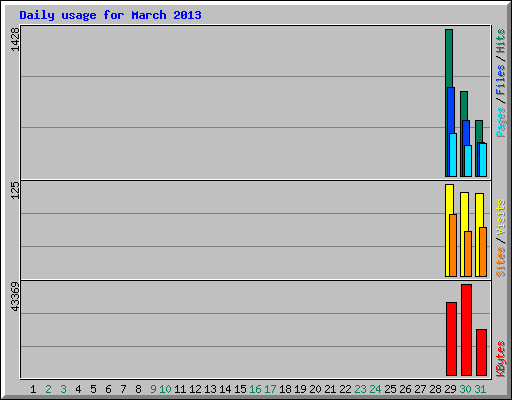This screenshot has width=512, height=400.
Task: Click day 10 on the x-axis
Action: pos(165,389)
